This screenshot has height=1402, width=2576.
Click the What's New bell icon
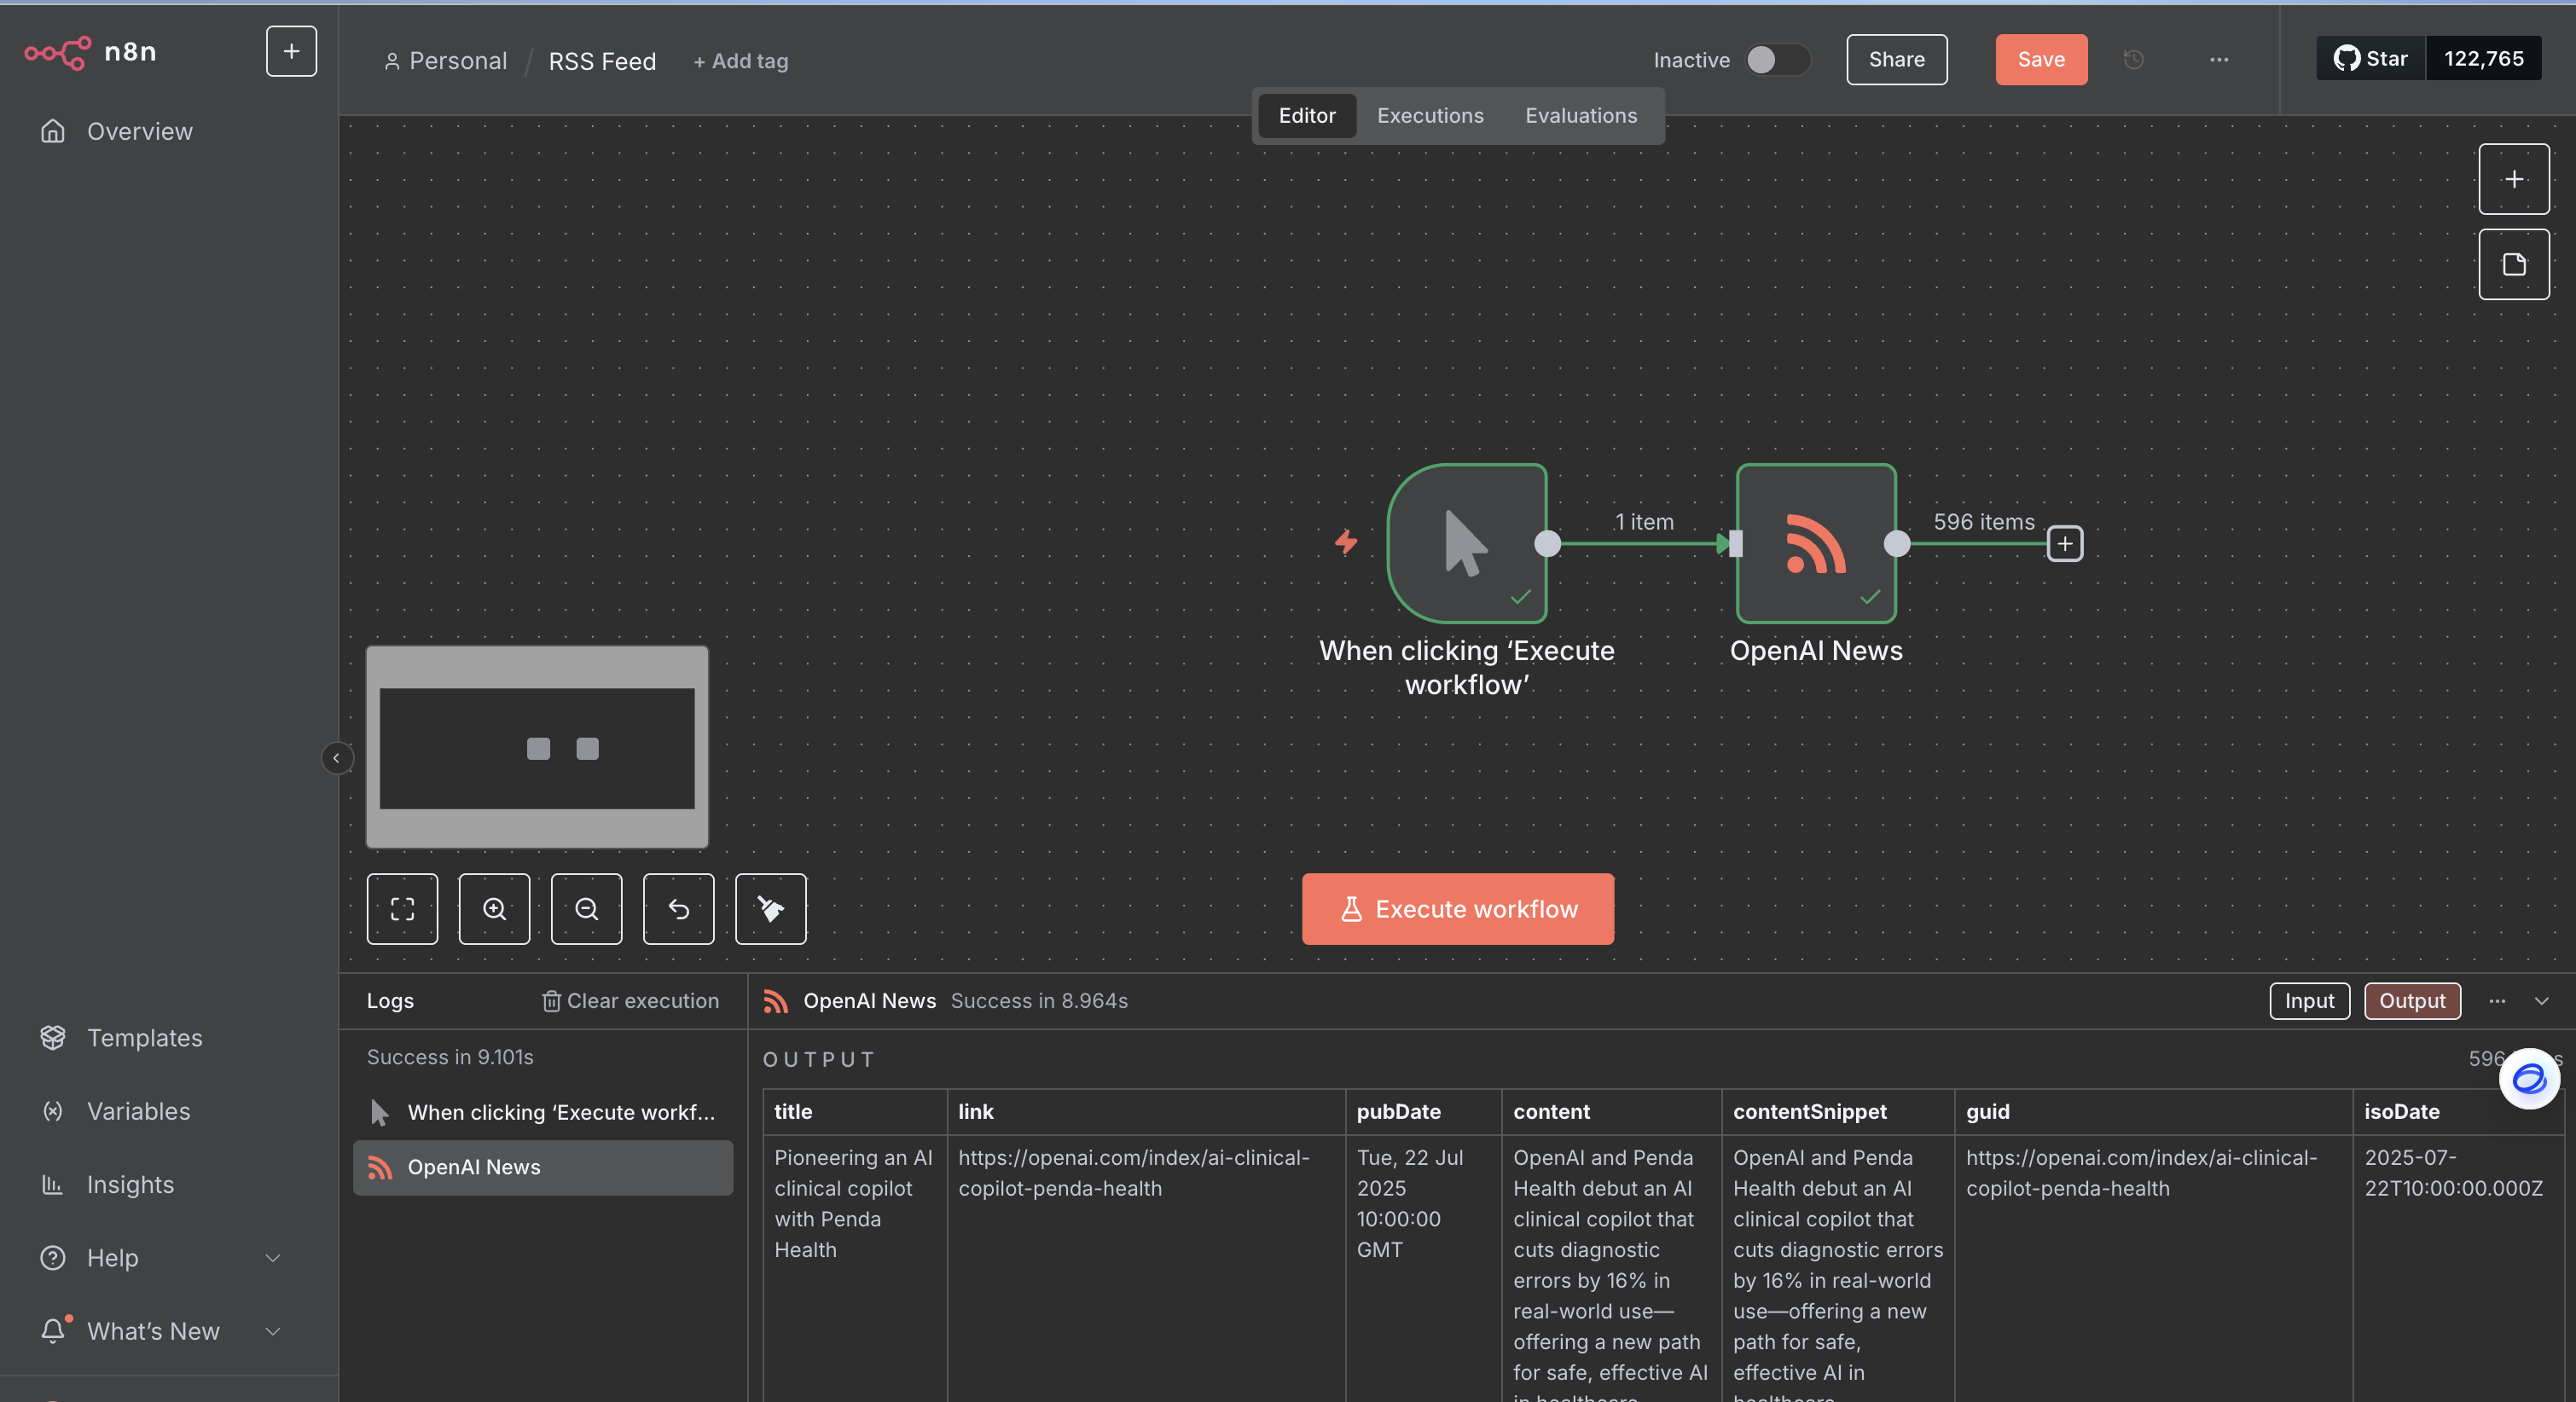pyautogui.click(x=53, y=1330)
